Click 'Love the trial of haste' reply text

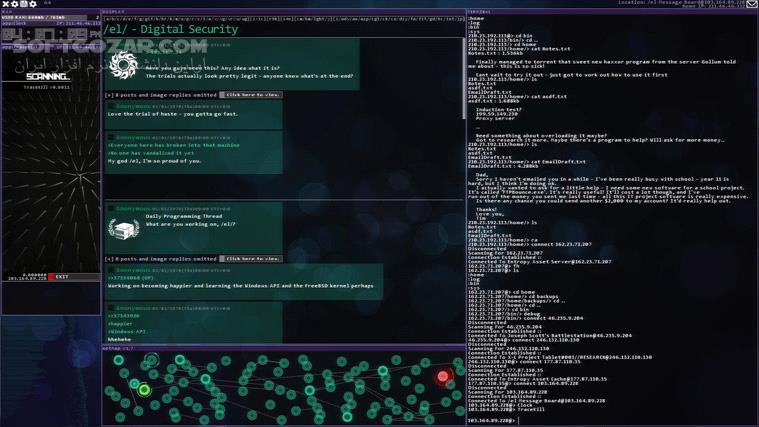[173, 114]
